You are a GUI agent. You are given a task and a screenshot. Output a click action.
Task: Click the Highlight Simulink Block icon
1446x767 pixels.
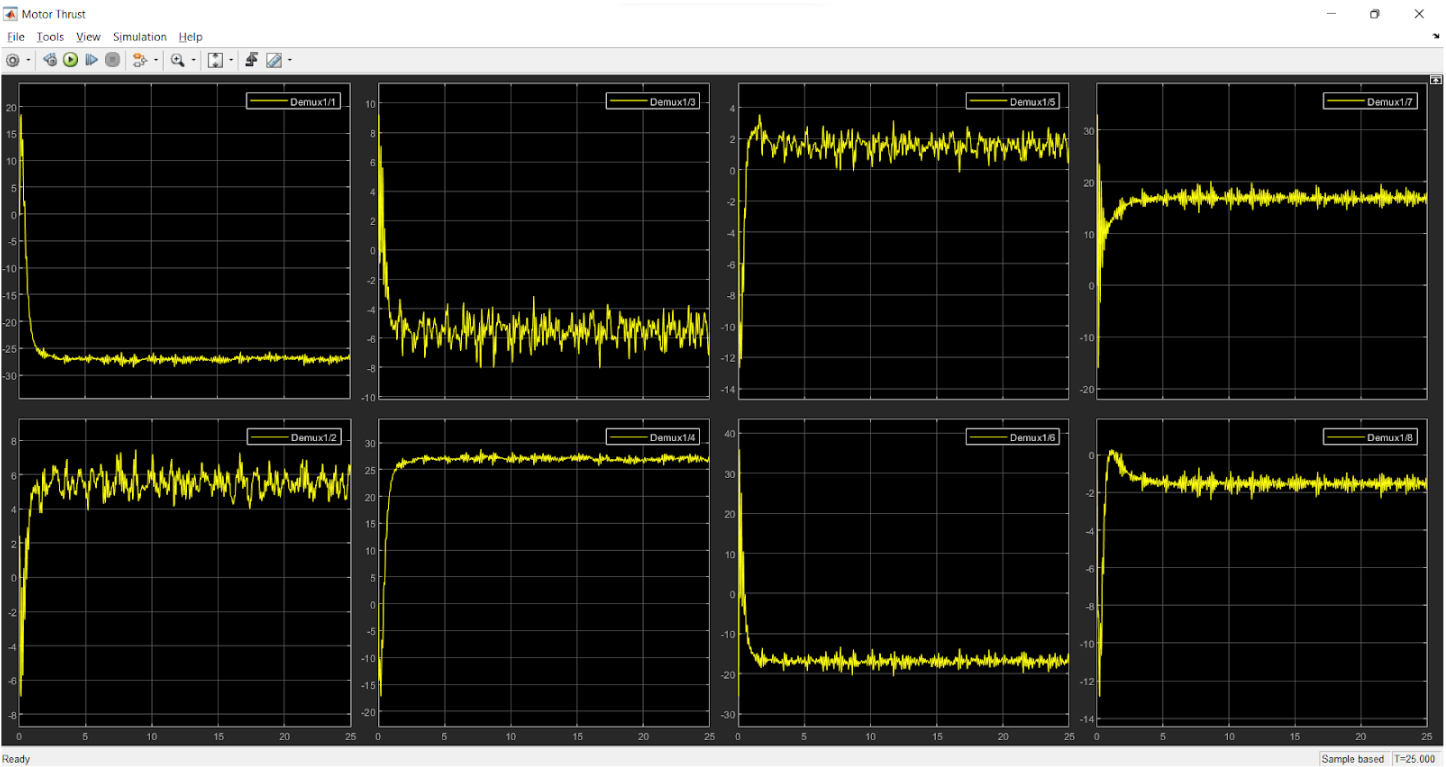(140, 60)
